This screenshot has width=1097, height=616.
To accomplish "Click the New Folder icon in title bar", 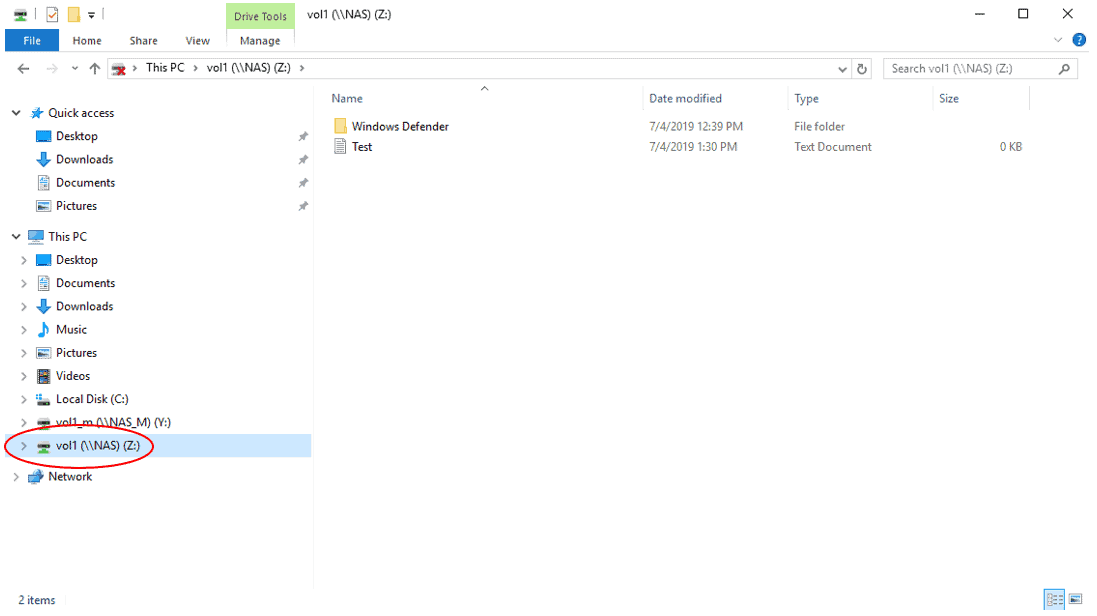I will coord(73,14).
